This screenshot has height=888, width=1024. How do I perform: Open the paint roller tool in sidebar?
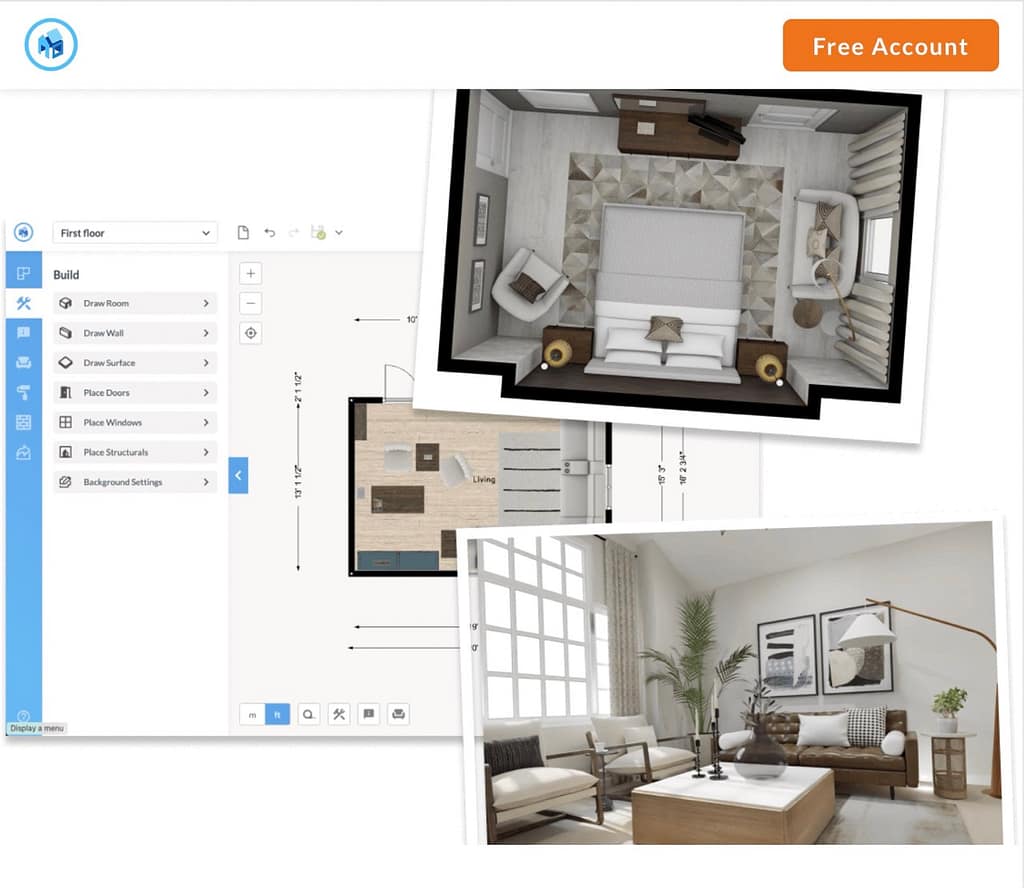(x=23, y=393)
